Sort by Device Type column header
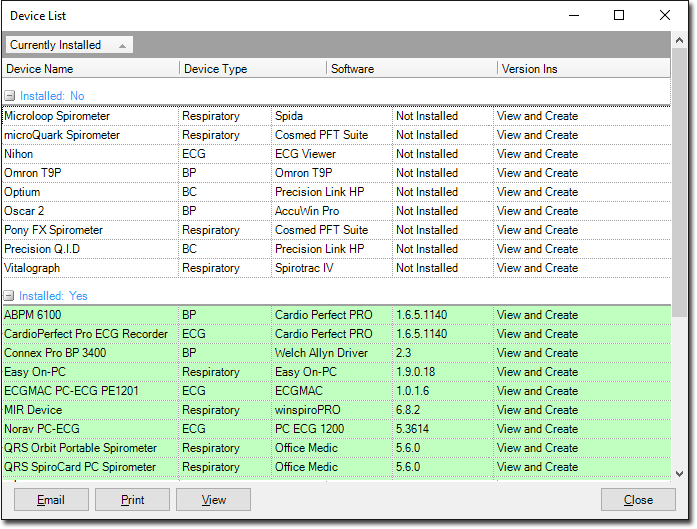Screen dimensions: 697x529 coord(253,69)
